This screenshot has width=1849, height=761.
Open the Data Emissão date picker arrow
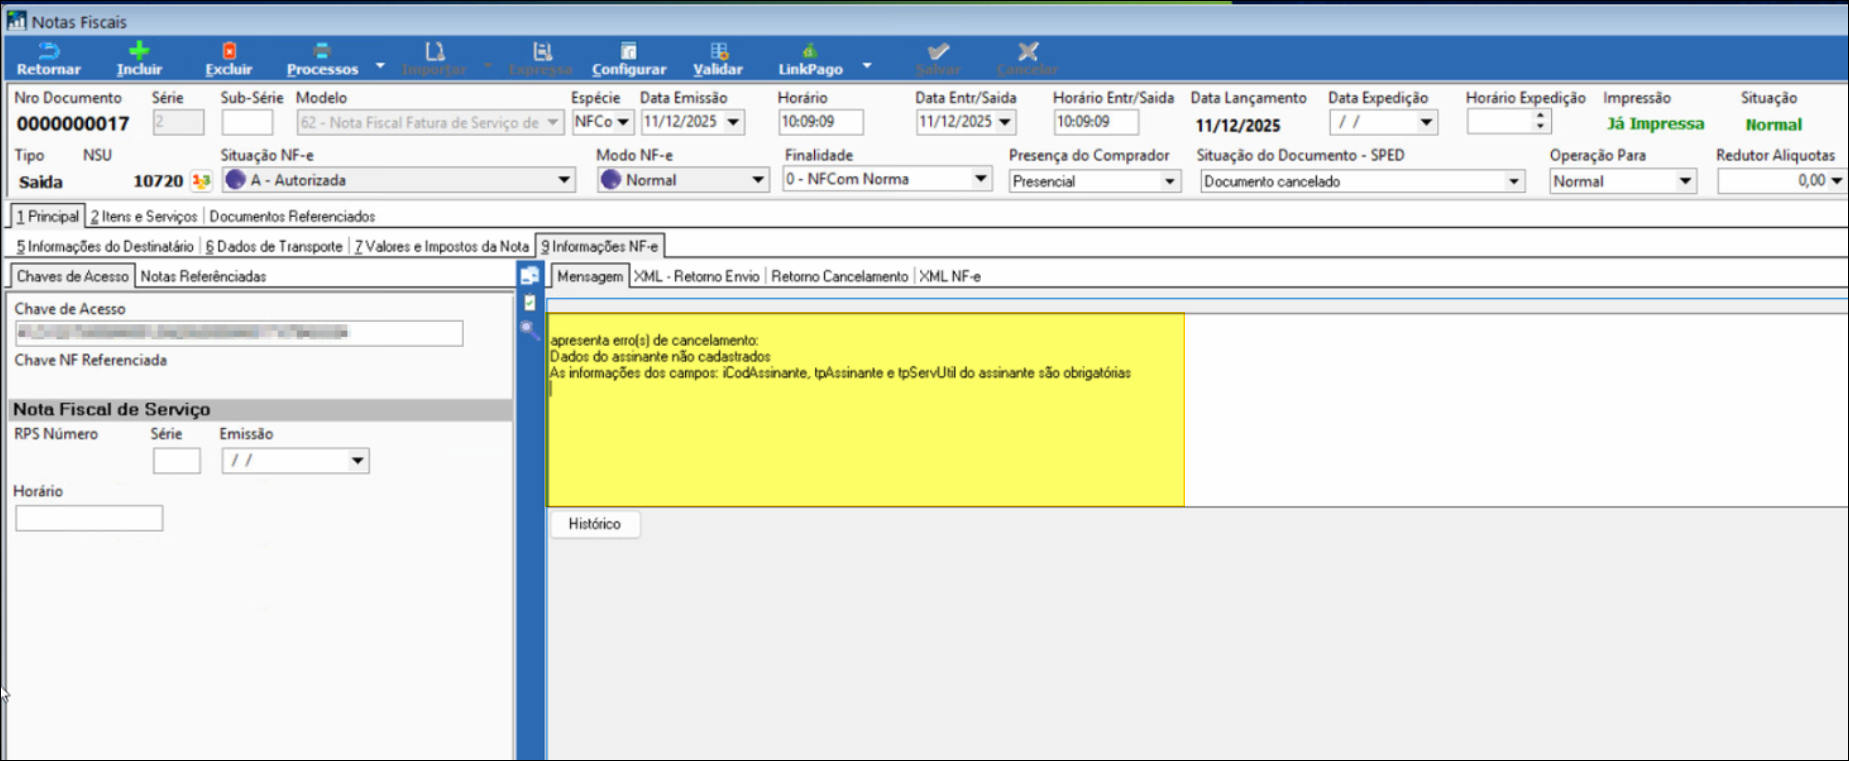(x=733, y=122)
